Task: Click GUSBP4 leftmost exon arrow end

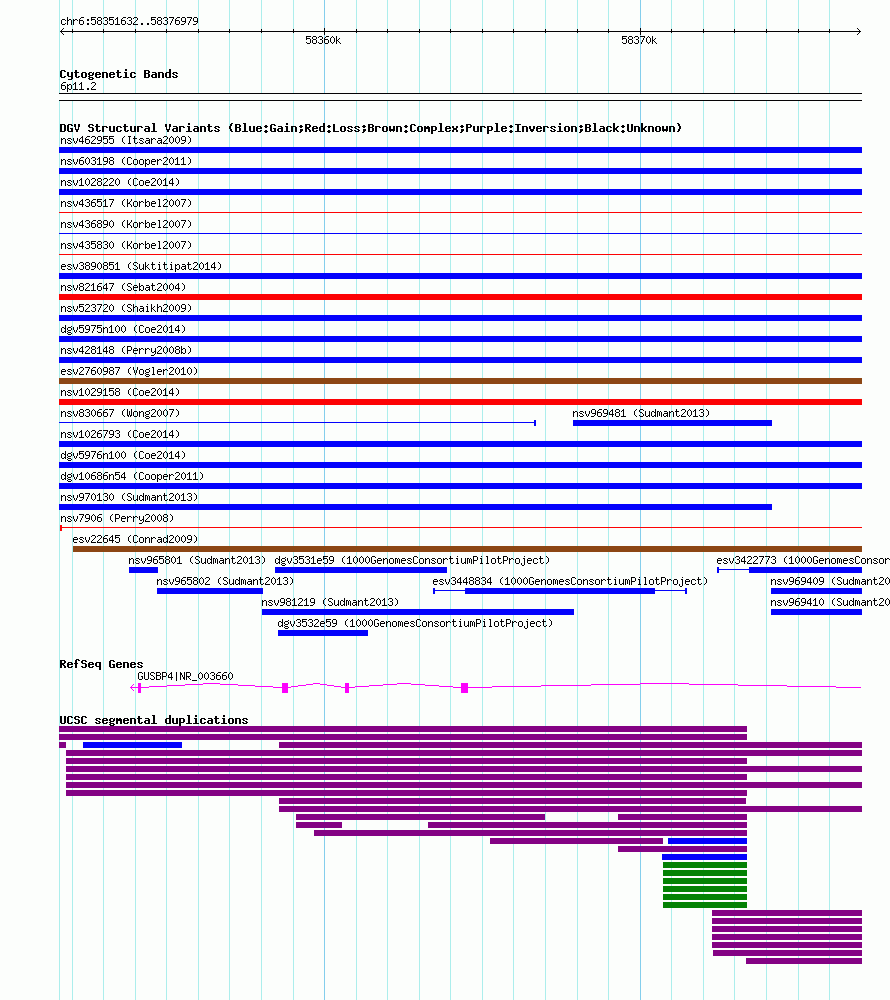Action: [x=133, y=688]
